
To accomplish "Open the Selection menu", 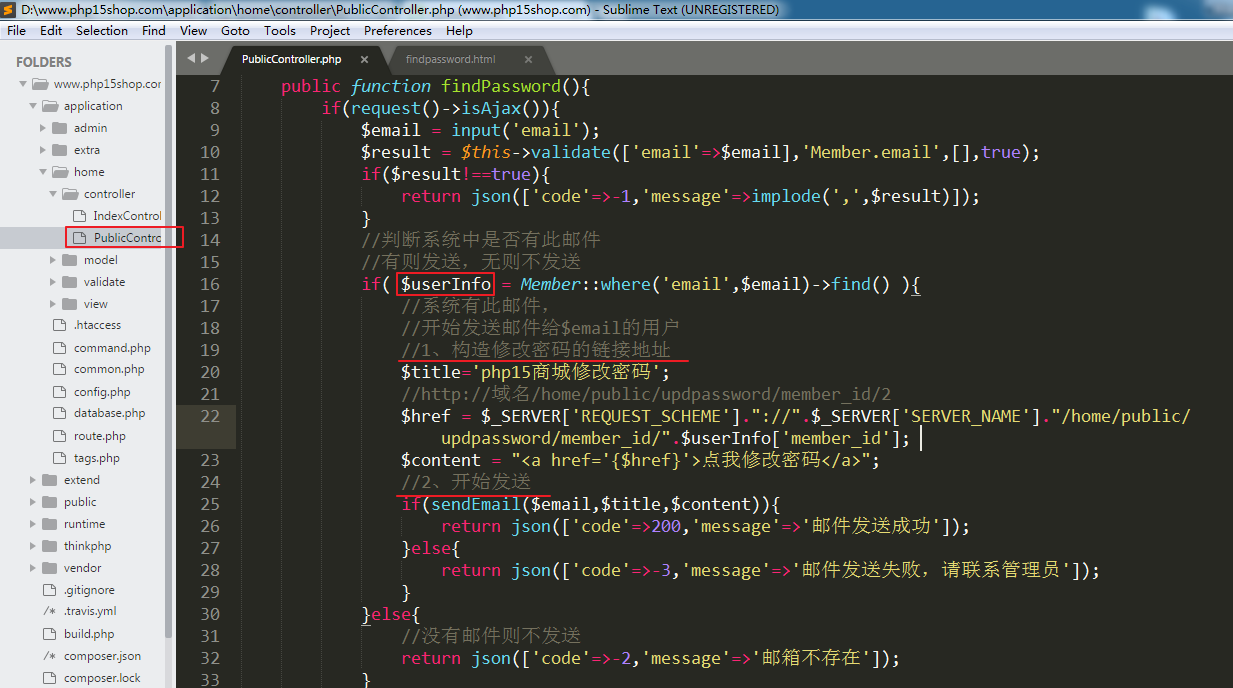I will tap(102, 31).
